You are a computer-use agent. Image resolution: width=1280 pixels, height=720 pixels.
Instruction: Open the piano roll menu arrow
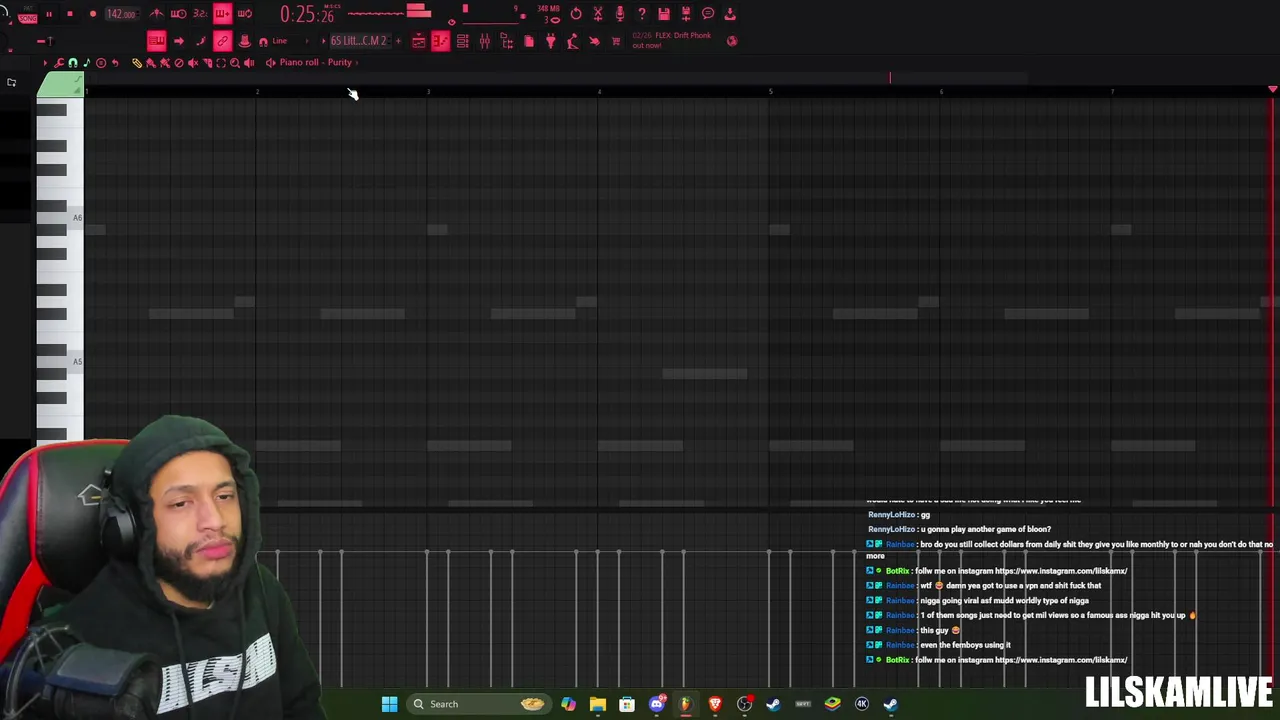coord(45,62)
